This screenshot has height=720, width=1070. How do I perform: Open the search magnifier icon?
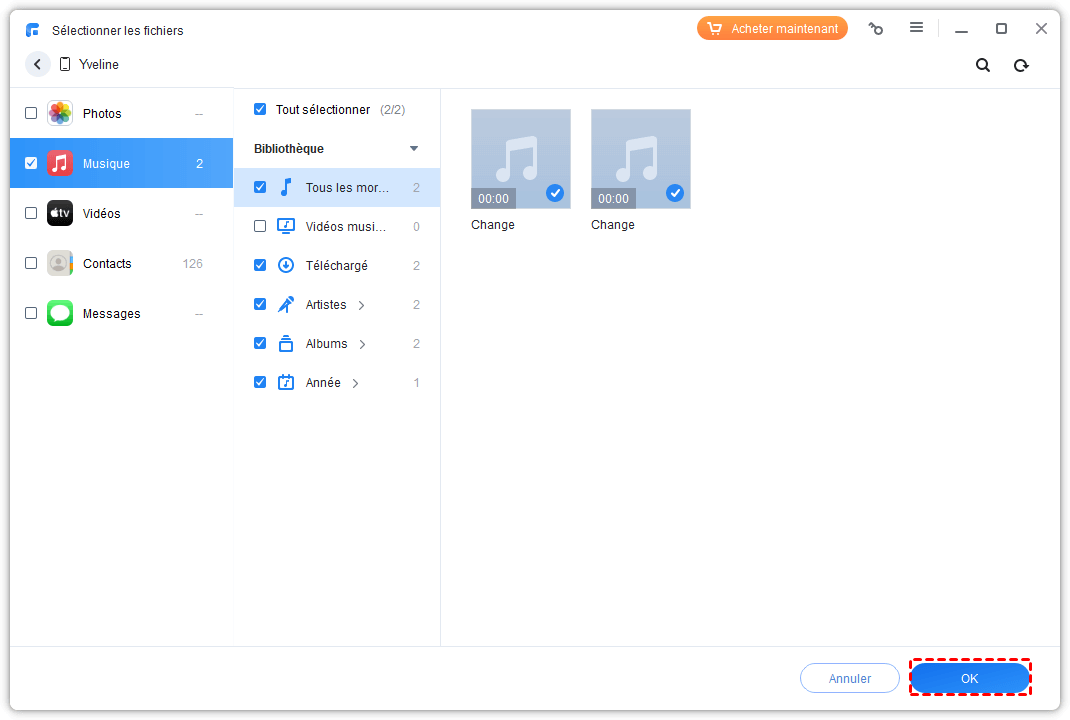click(x=983, y=65)
